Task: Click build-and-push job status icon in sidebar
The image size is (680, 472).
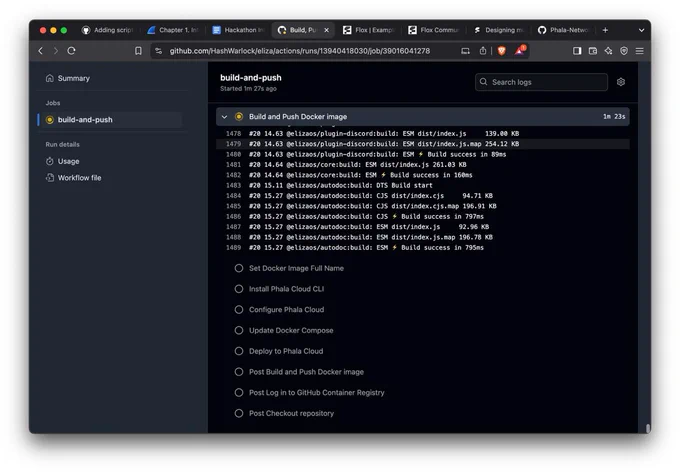Action: pyautogui.click(x=50, y=120)
